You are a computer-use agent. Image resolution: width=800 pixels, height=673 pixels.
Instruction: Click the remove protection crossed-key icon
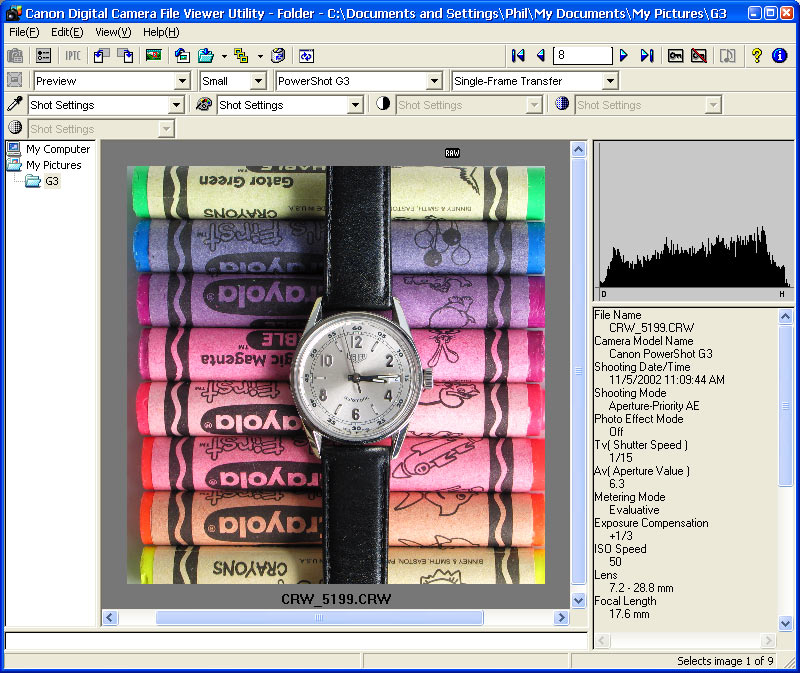[699, 55]
